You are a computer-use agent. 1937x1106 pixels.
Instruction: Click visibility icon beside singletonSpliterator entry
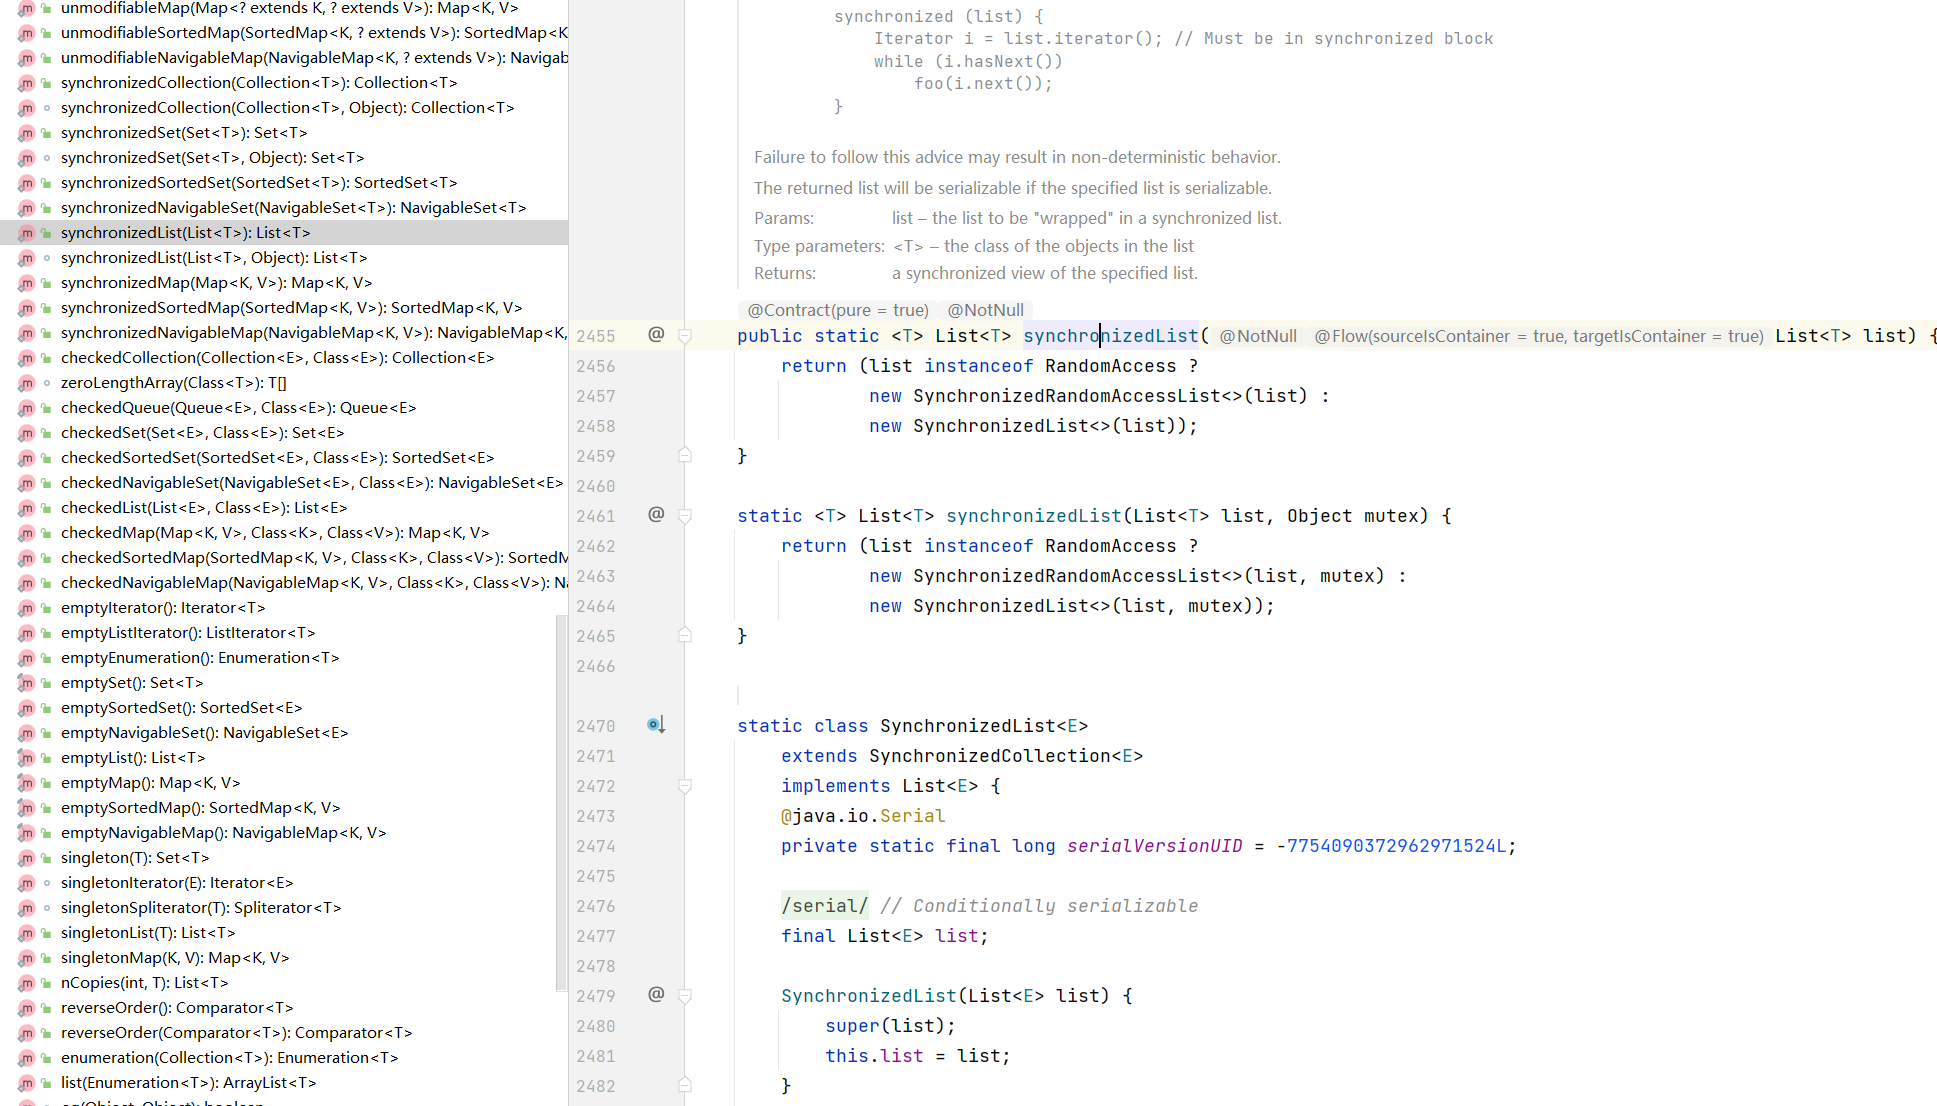[47, 908]
